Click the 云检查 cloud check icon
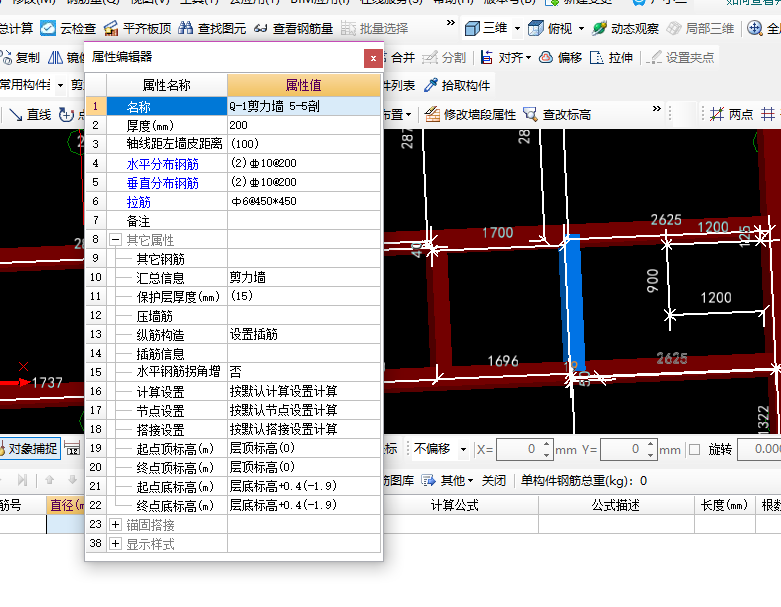 coord(48,28)
